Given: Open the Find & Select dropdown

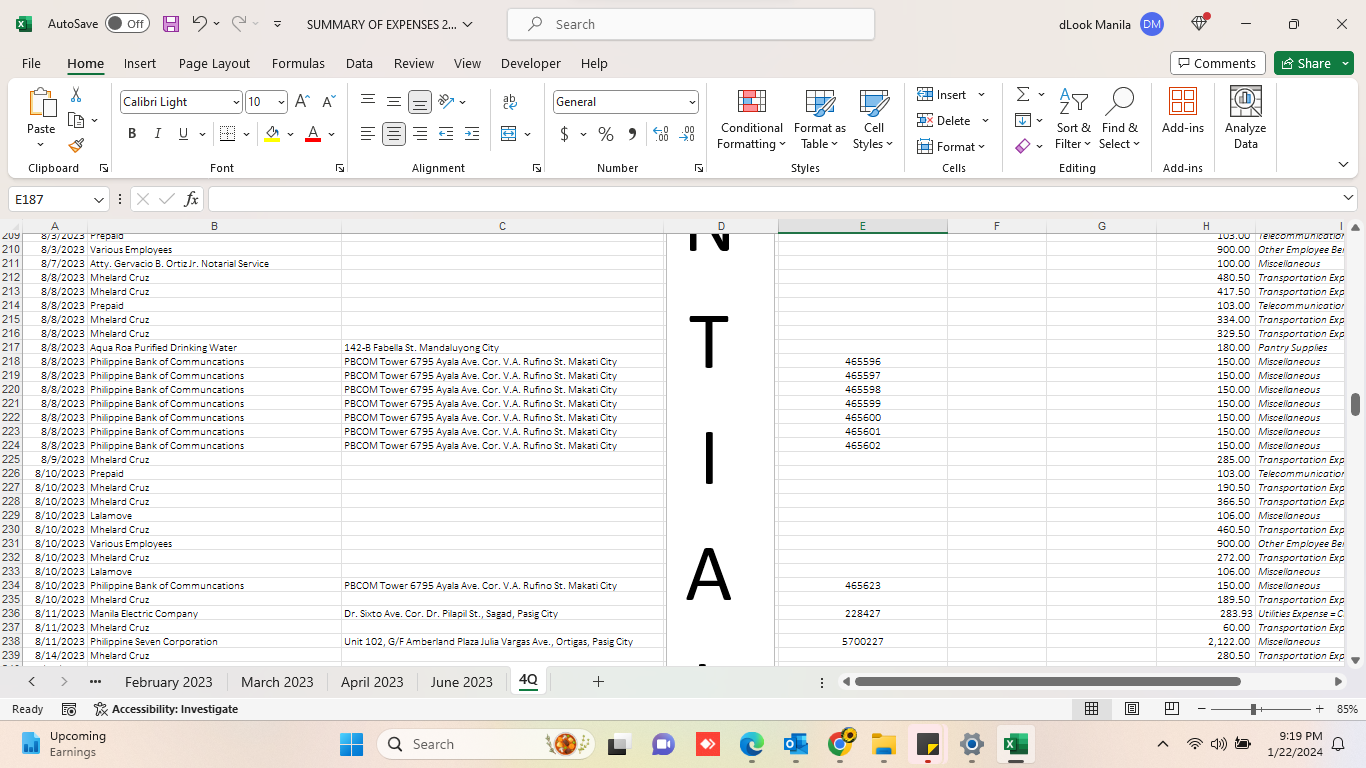Looking at the screenshot, I should tap(1119, 118).
